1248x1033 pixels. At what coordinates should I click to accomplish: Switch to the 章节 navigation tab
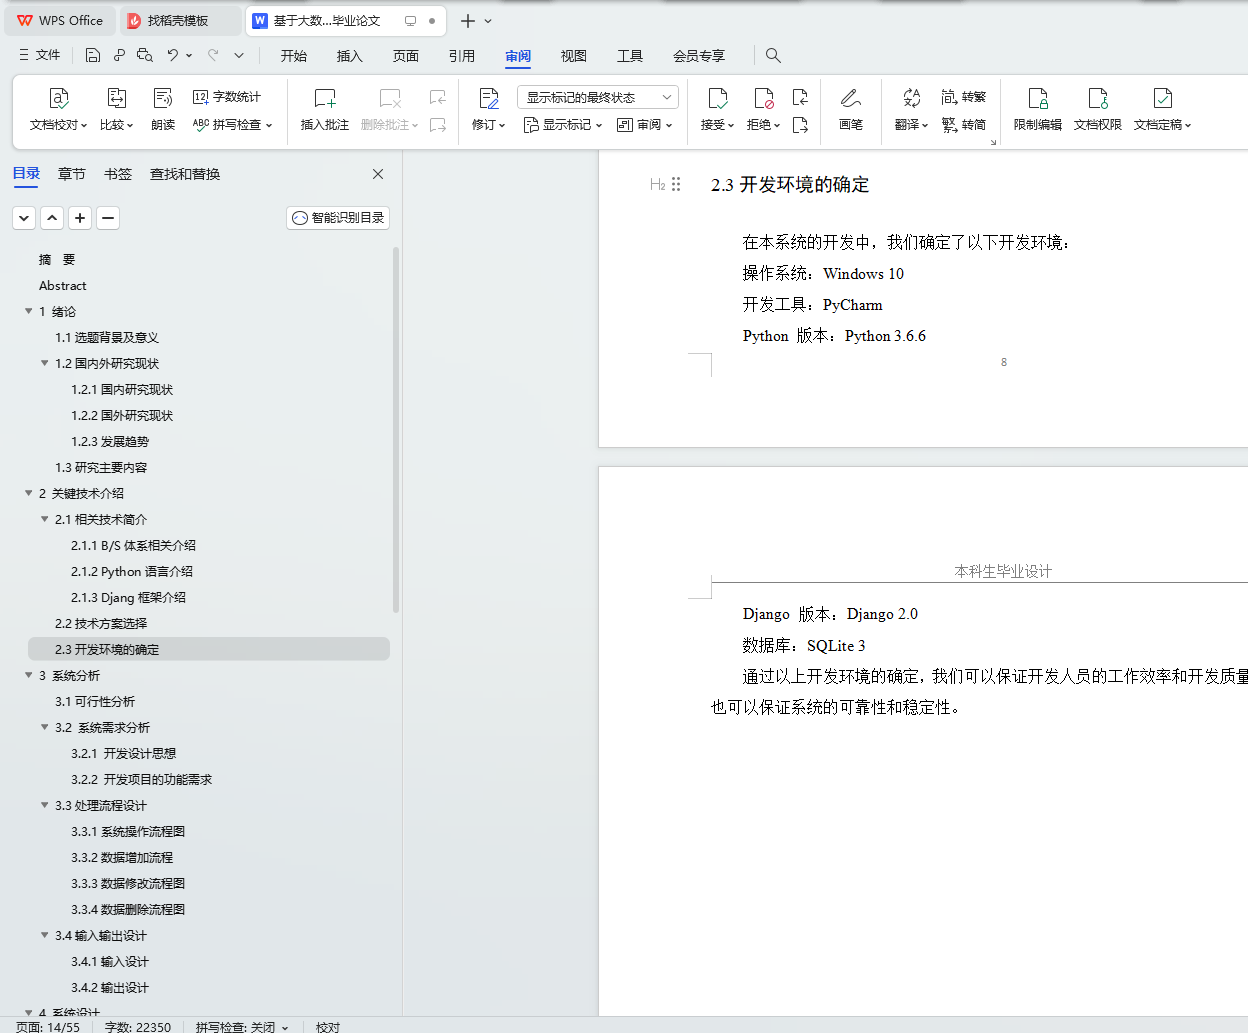72,174
